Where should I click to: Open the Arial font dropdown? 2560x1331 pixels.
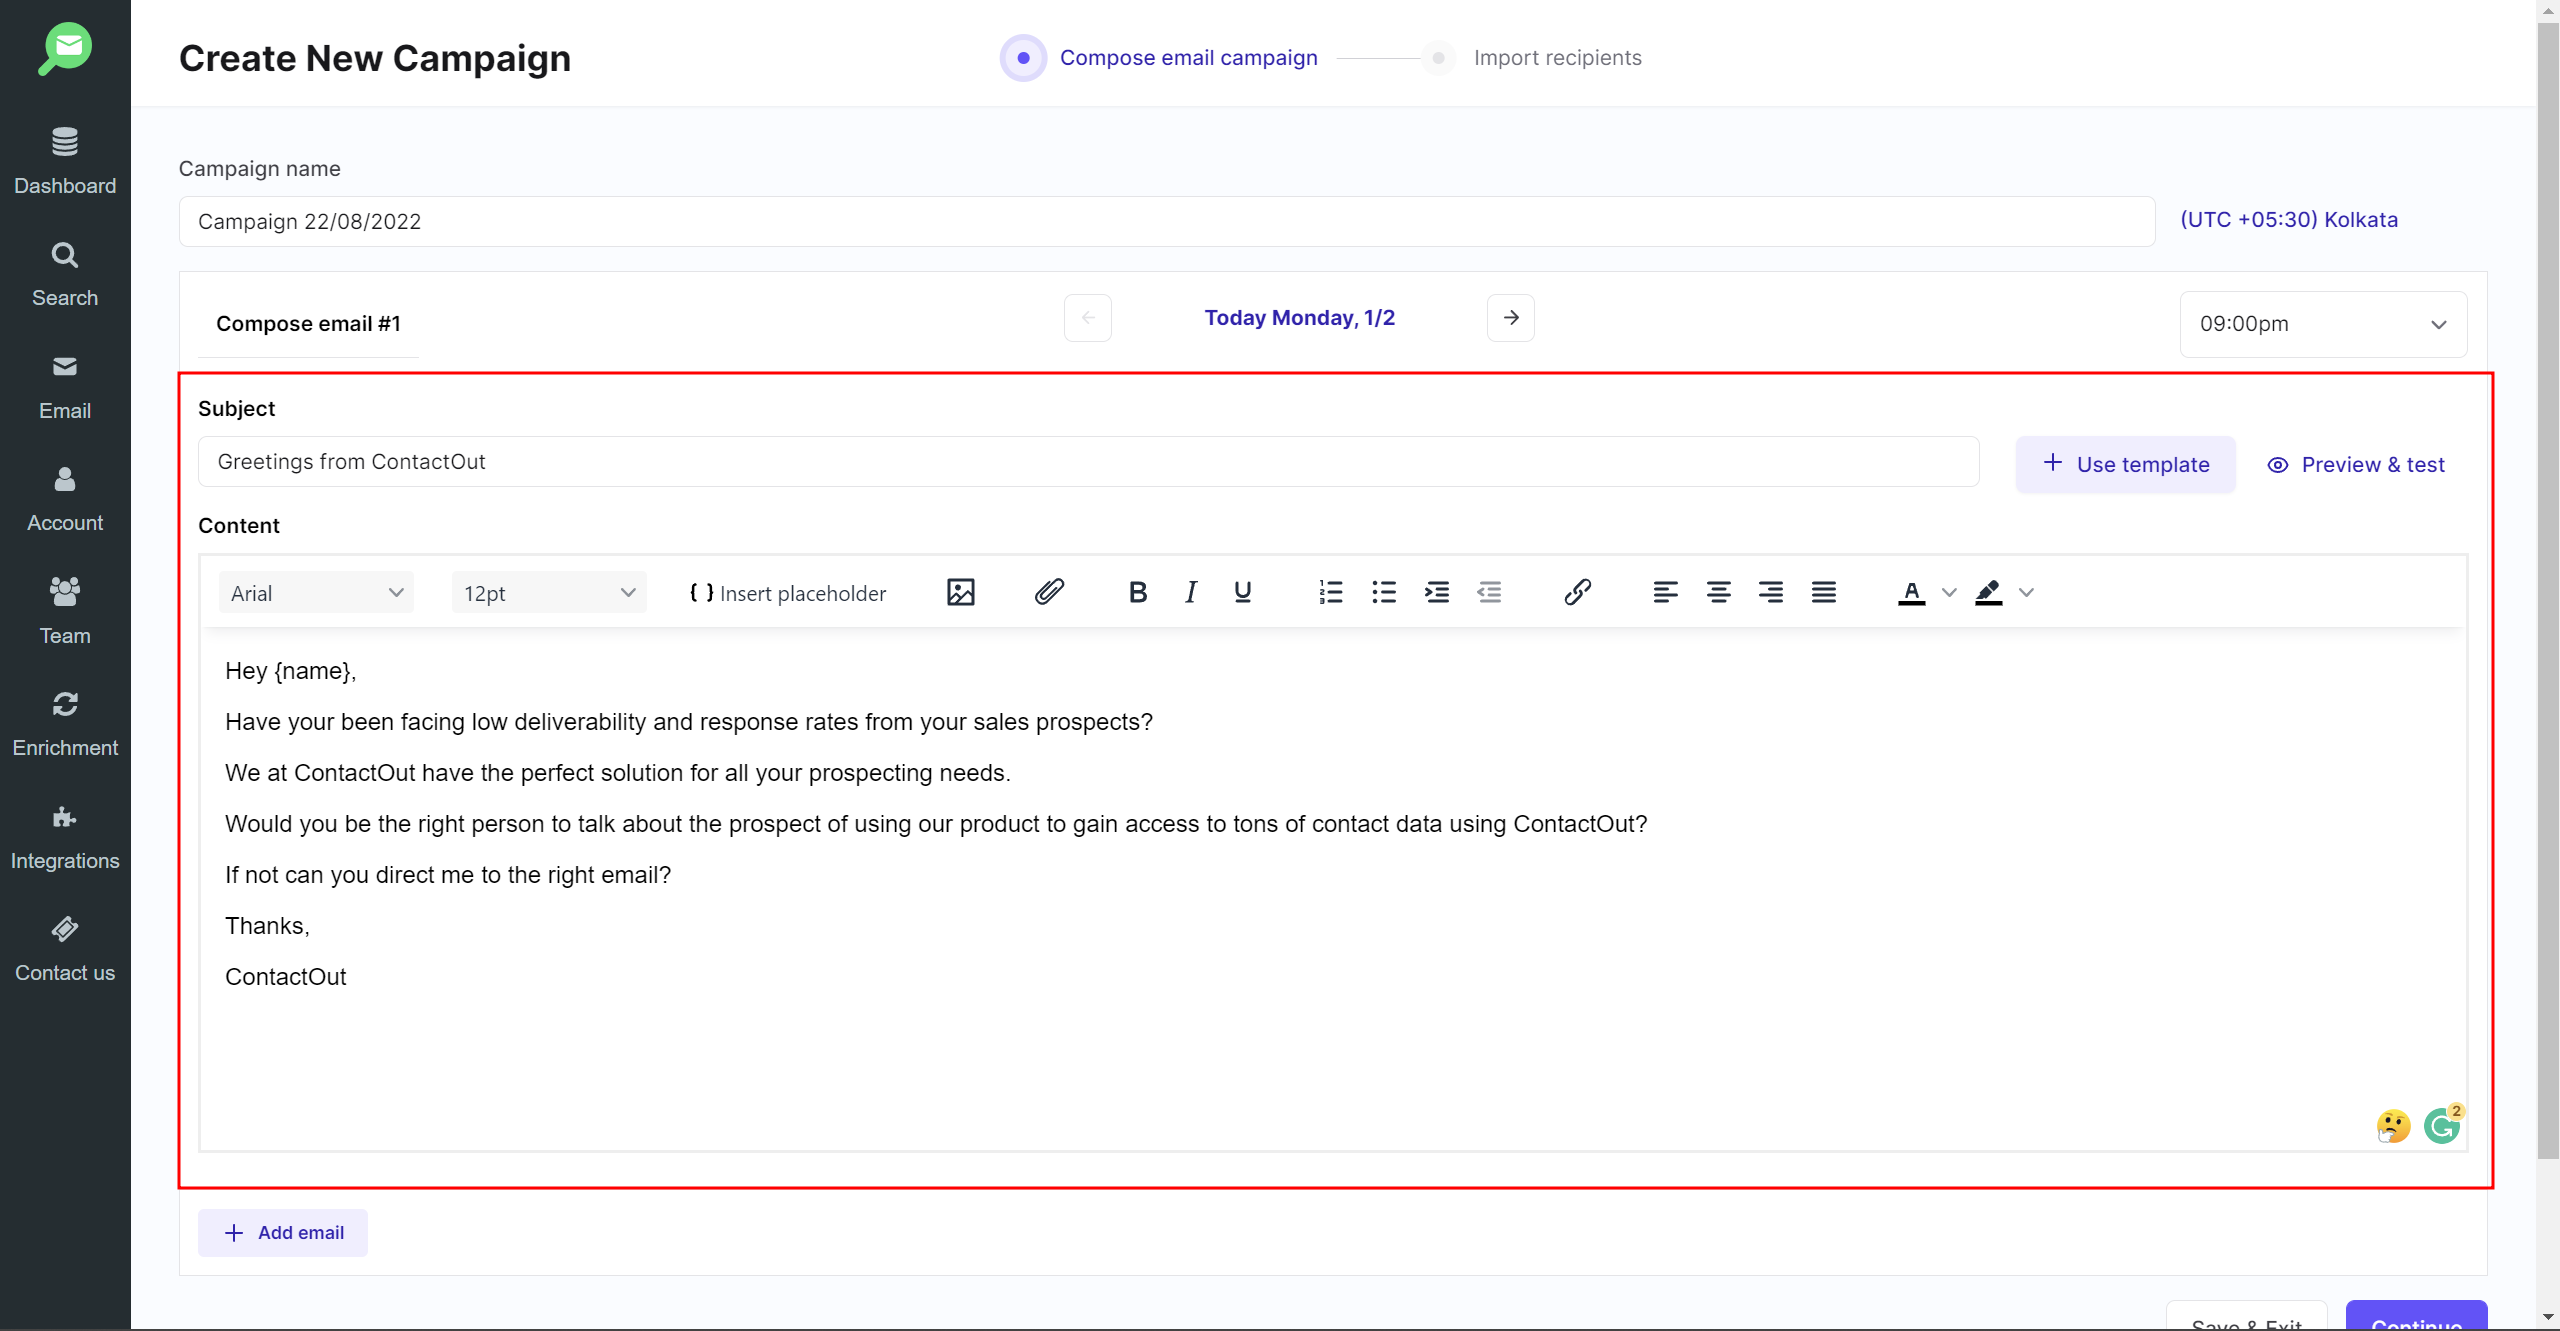click(316, 593)
